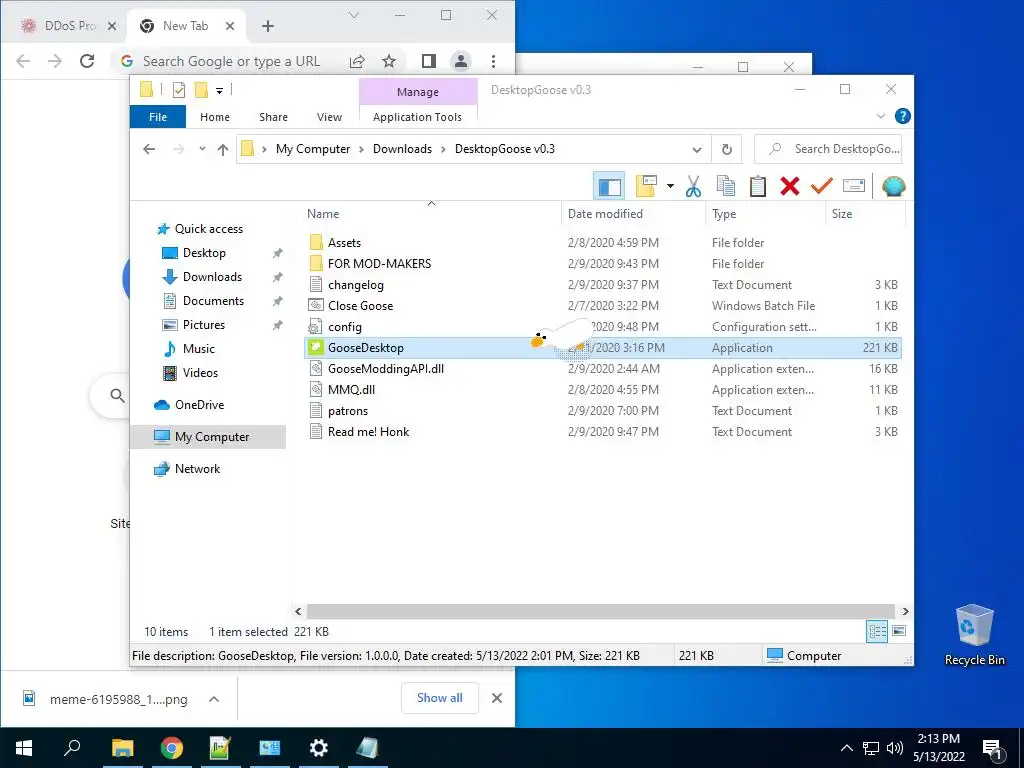Viewport: 1024px width, 768px height.
Task: Open the New folder dropdown arrow
Action: [x=670, y=187]
